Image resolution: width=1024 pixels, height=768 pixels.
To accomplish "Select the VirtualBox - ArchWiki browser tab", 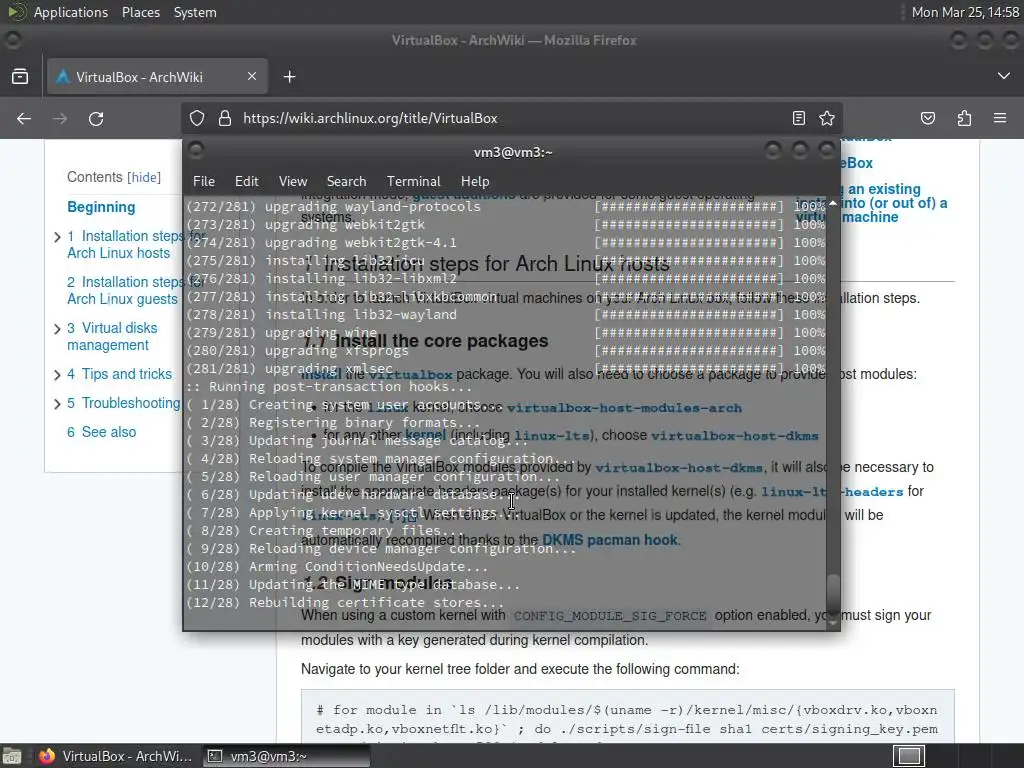I will [x=157, y=77].
